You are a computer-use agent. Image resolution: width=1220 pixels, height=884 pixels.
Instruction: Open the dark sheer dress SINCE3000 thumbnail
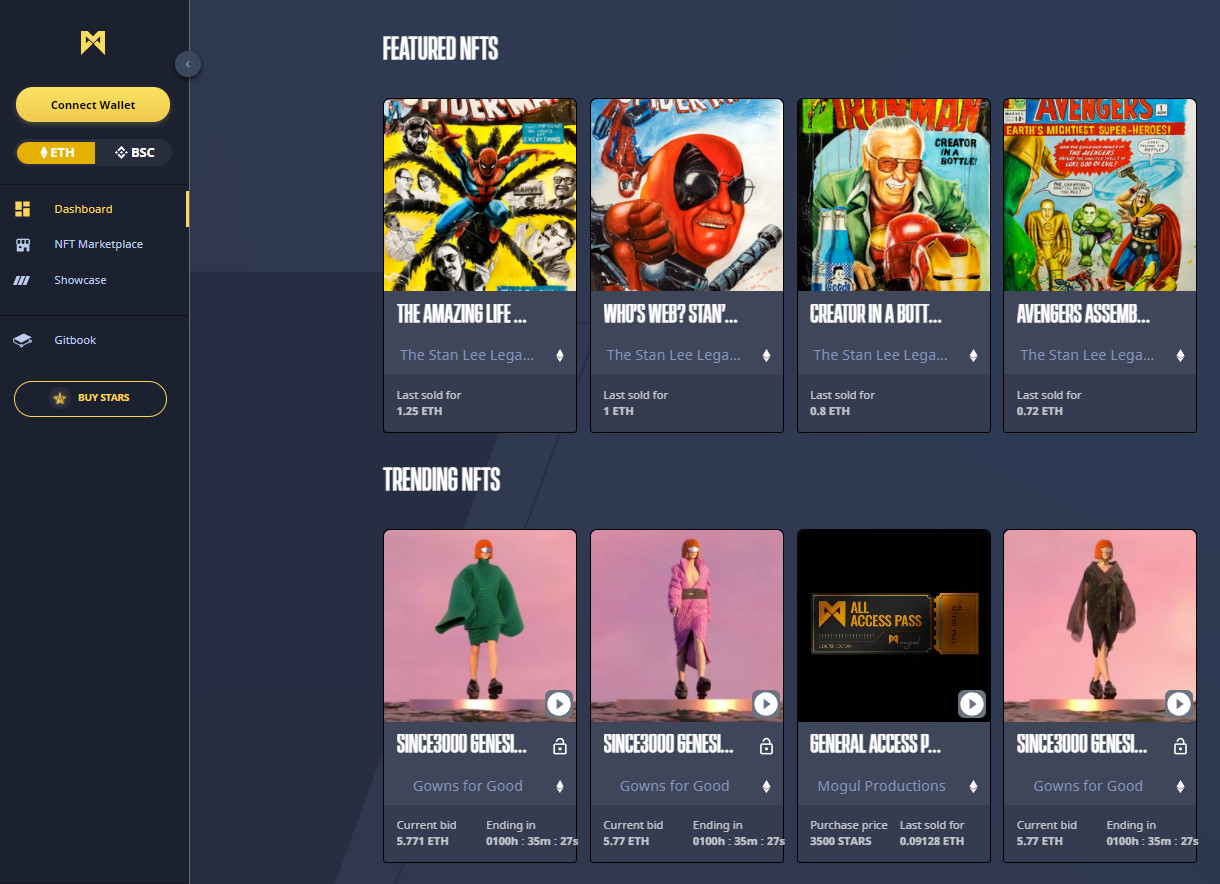click(x=1100, y=626)
